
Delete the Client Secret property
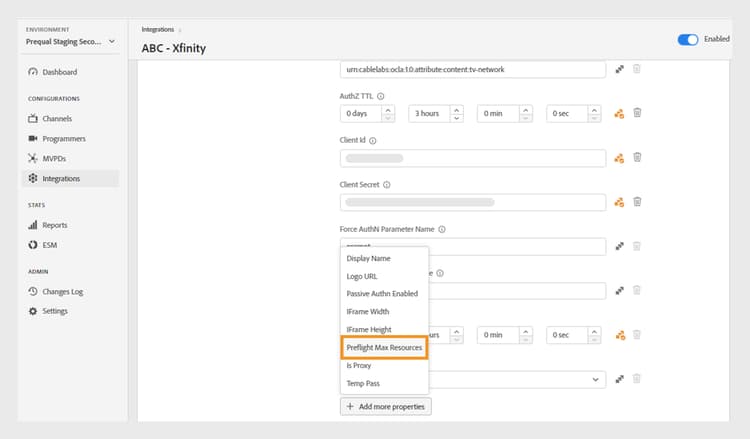[637, 202]
